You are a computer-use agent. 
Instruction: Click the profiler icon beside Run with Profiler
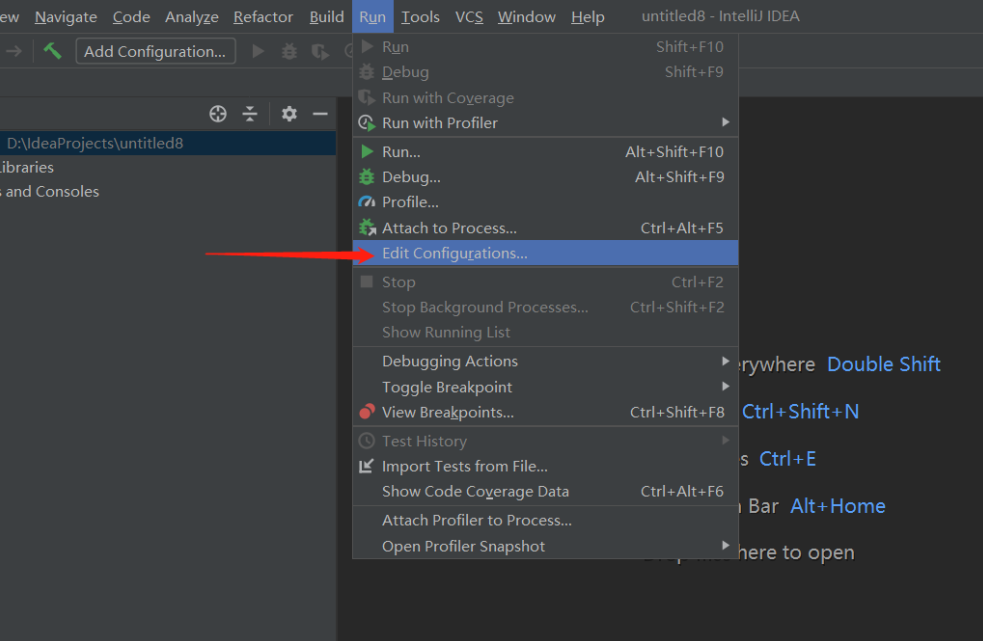click(367, 123)
